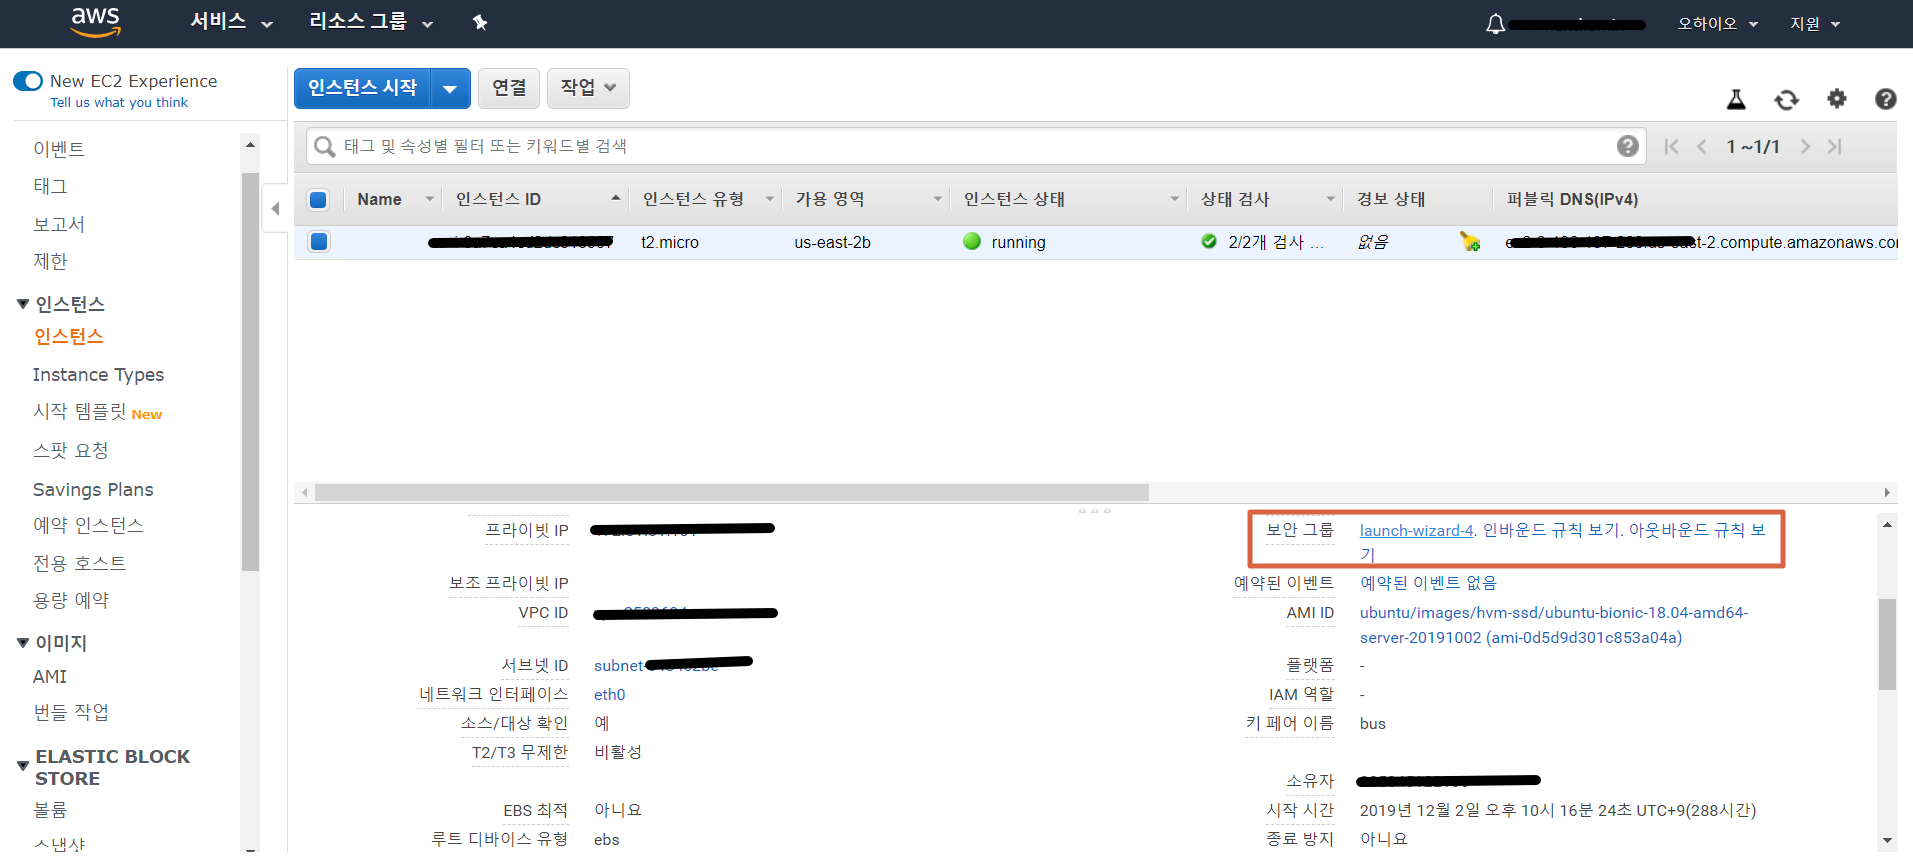The height and width of the screenshot is (859, 1913).
Task: Open the 예약된 이벤트 없음 link
Action: point(1428,583)
